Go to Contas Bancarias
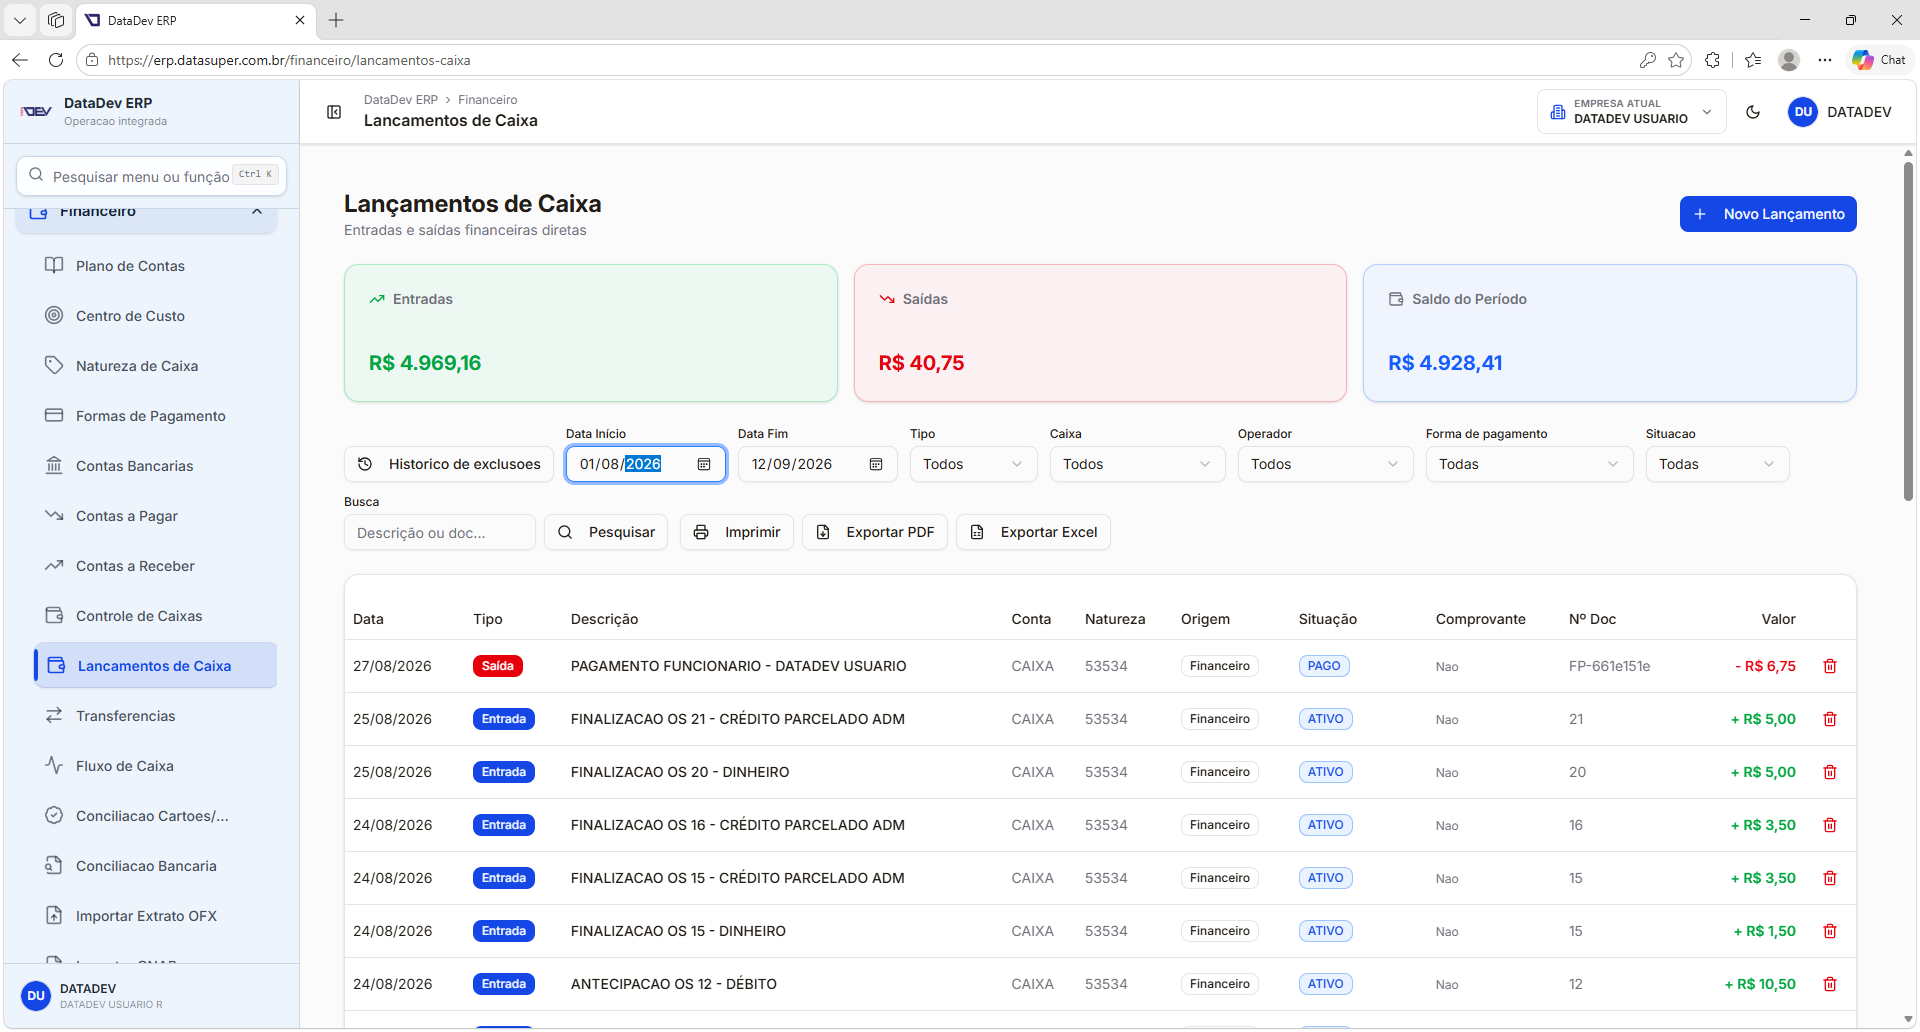1920x1032 pixels. [x=155, y=466]
